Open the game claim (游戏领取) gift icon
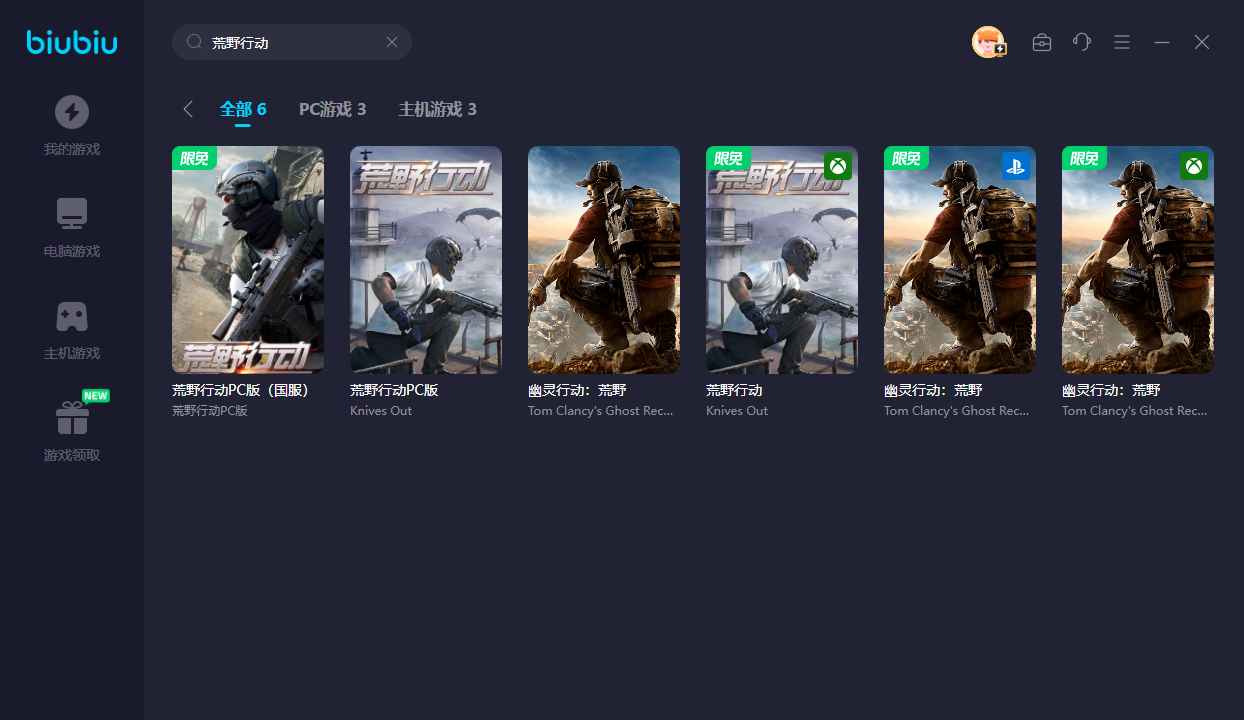Viewport: 1244px width, 720px height. [71, 418]
